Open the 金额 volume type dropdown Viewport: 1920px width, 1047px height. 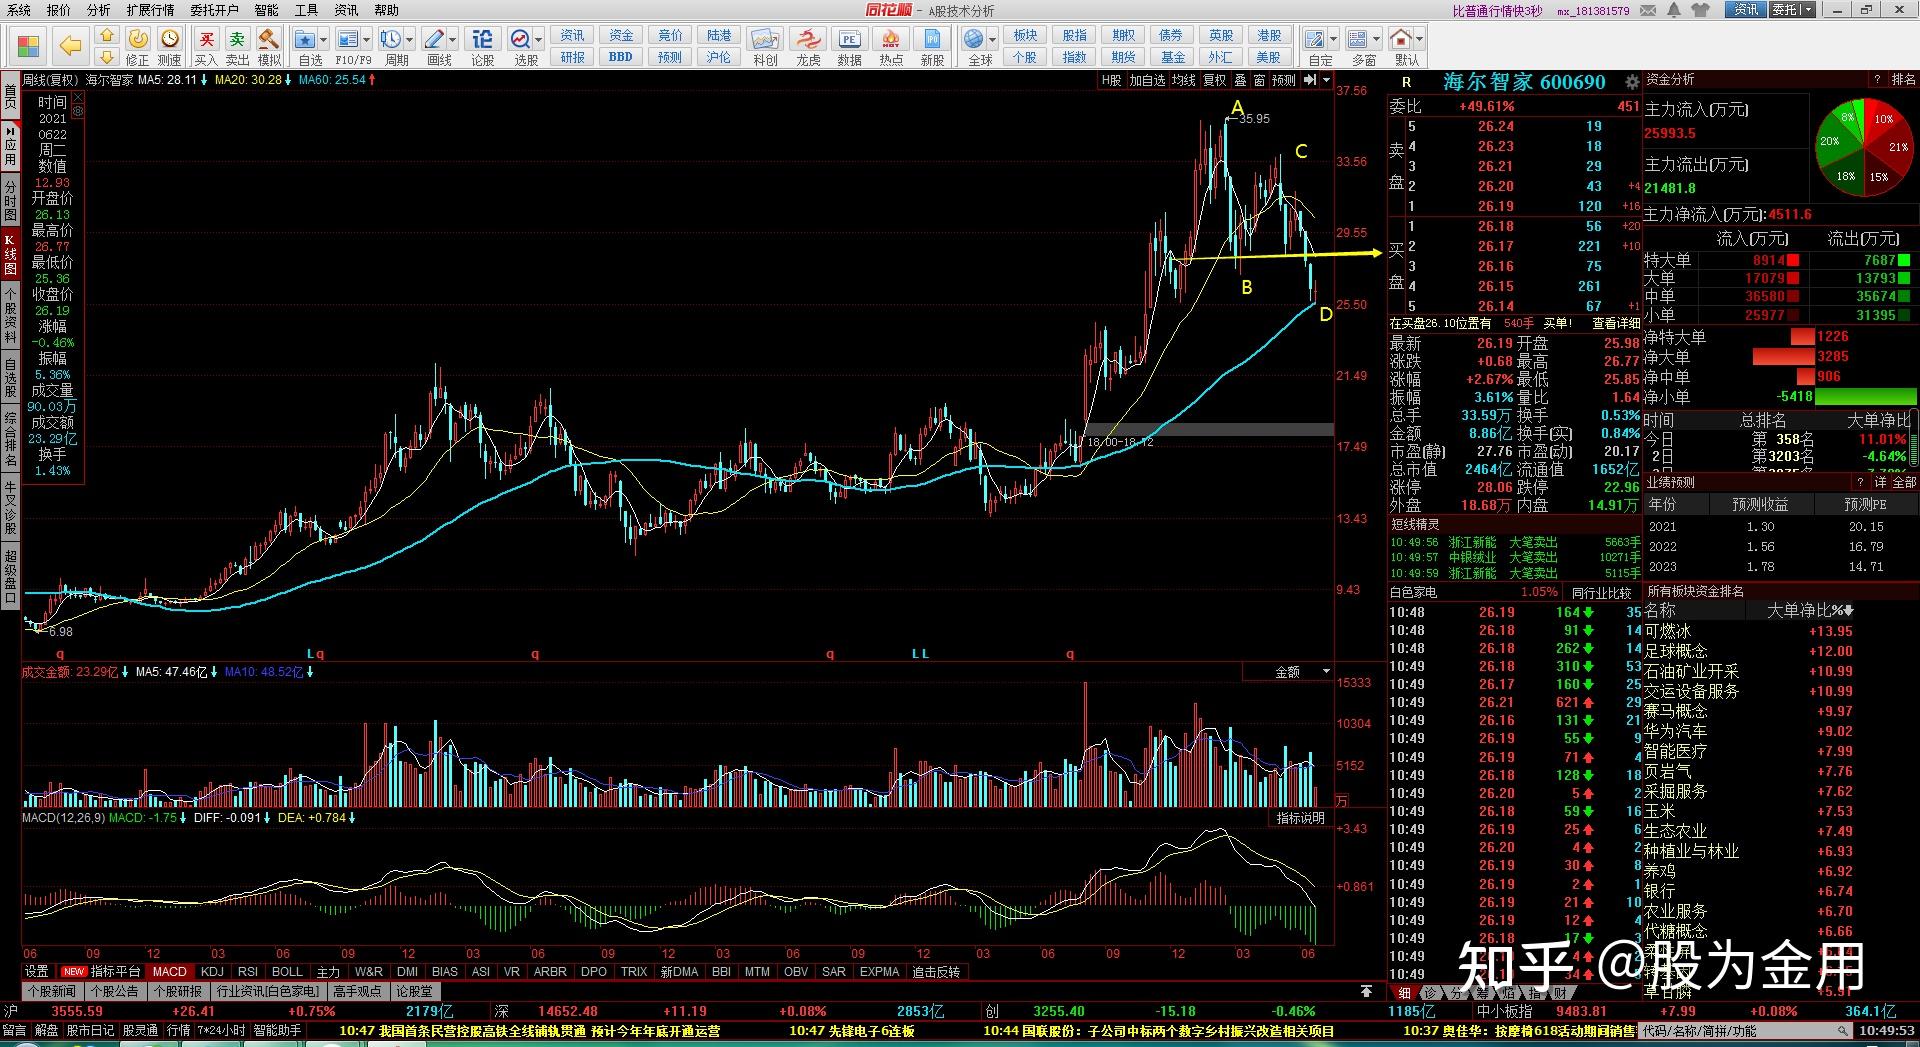pyautogui.click(x=1288, y=672)
